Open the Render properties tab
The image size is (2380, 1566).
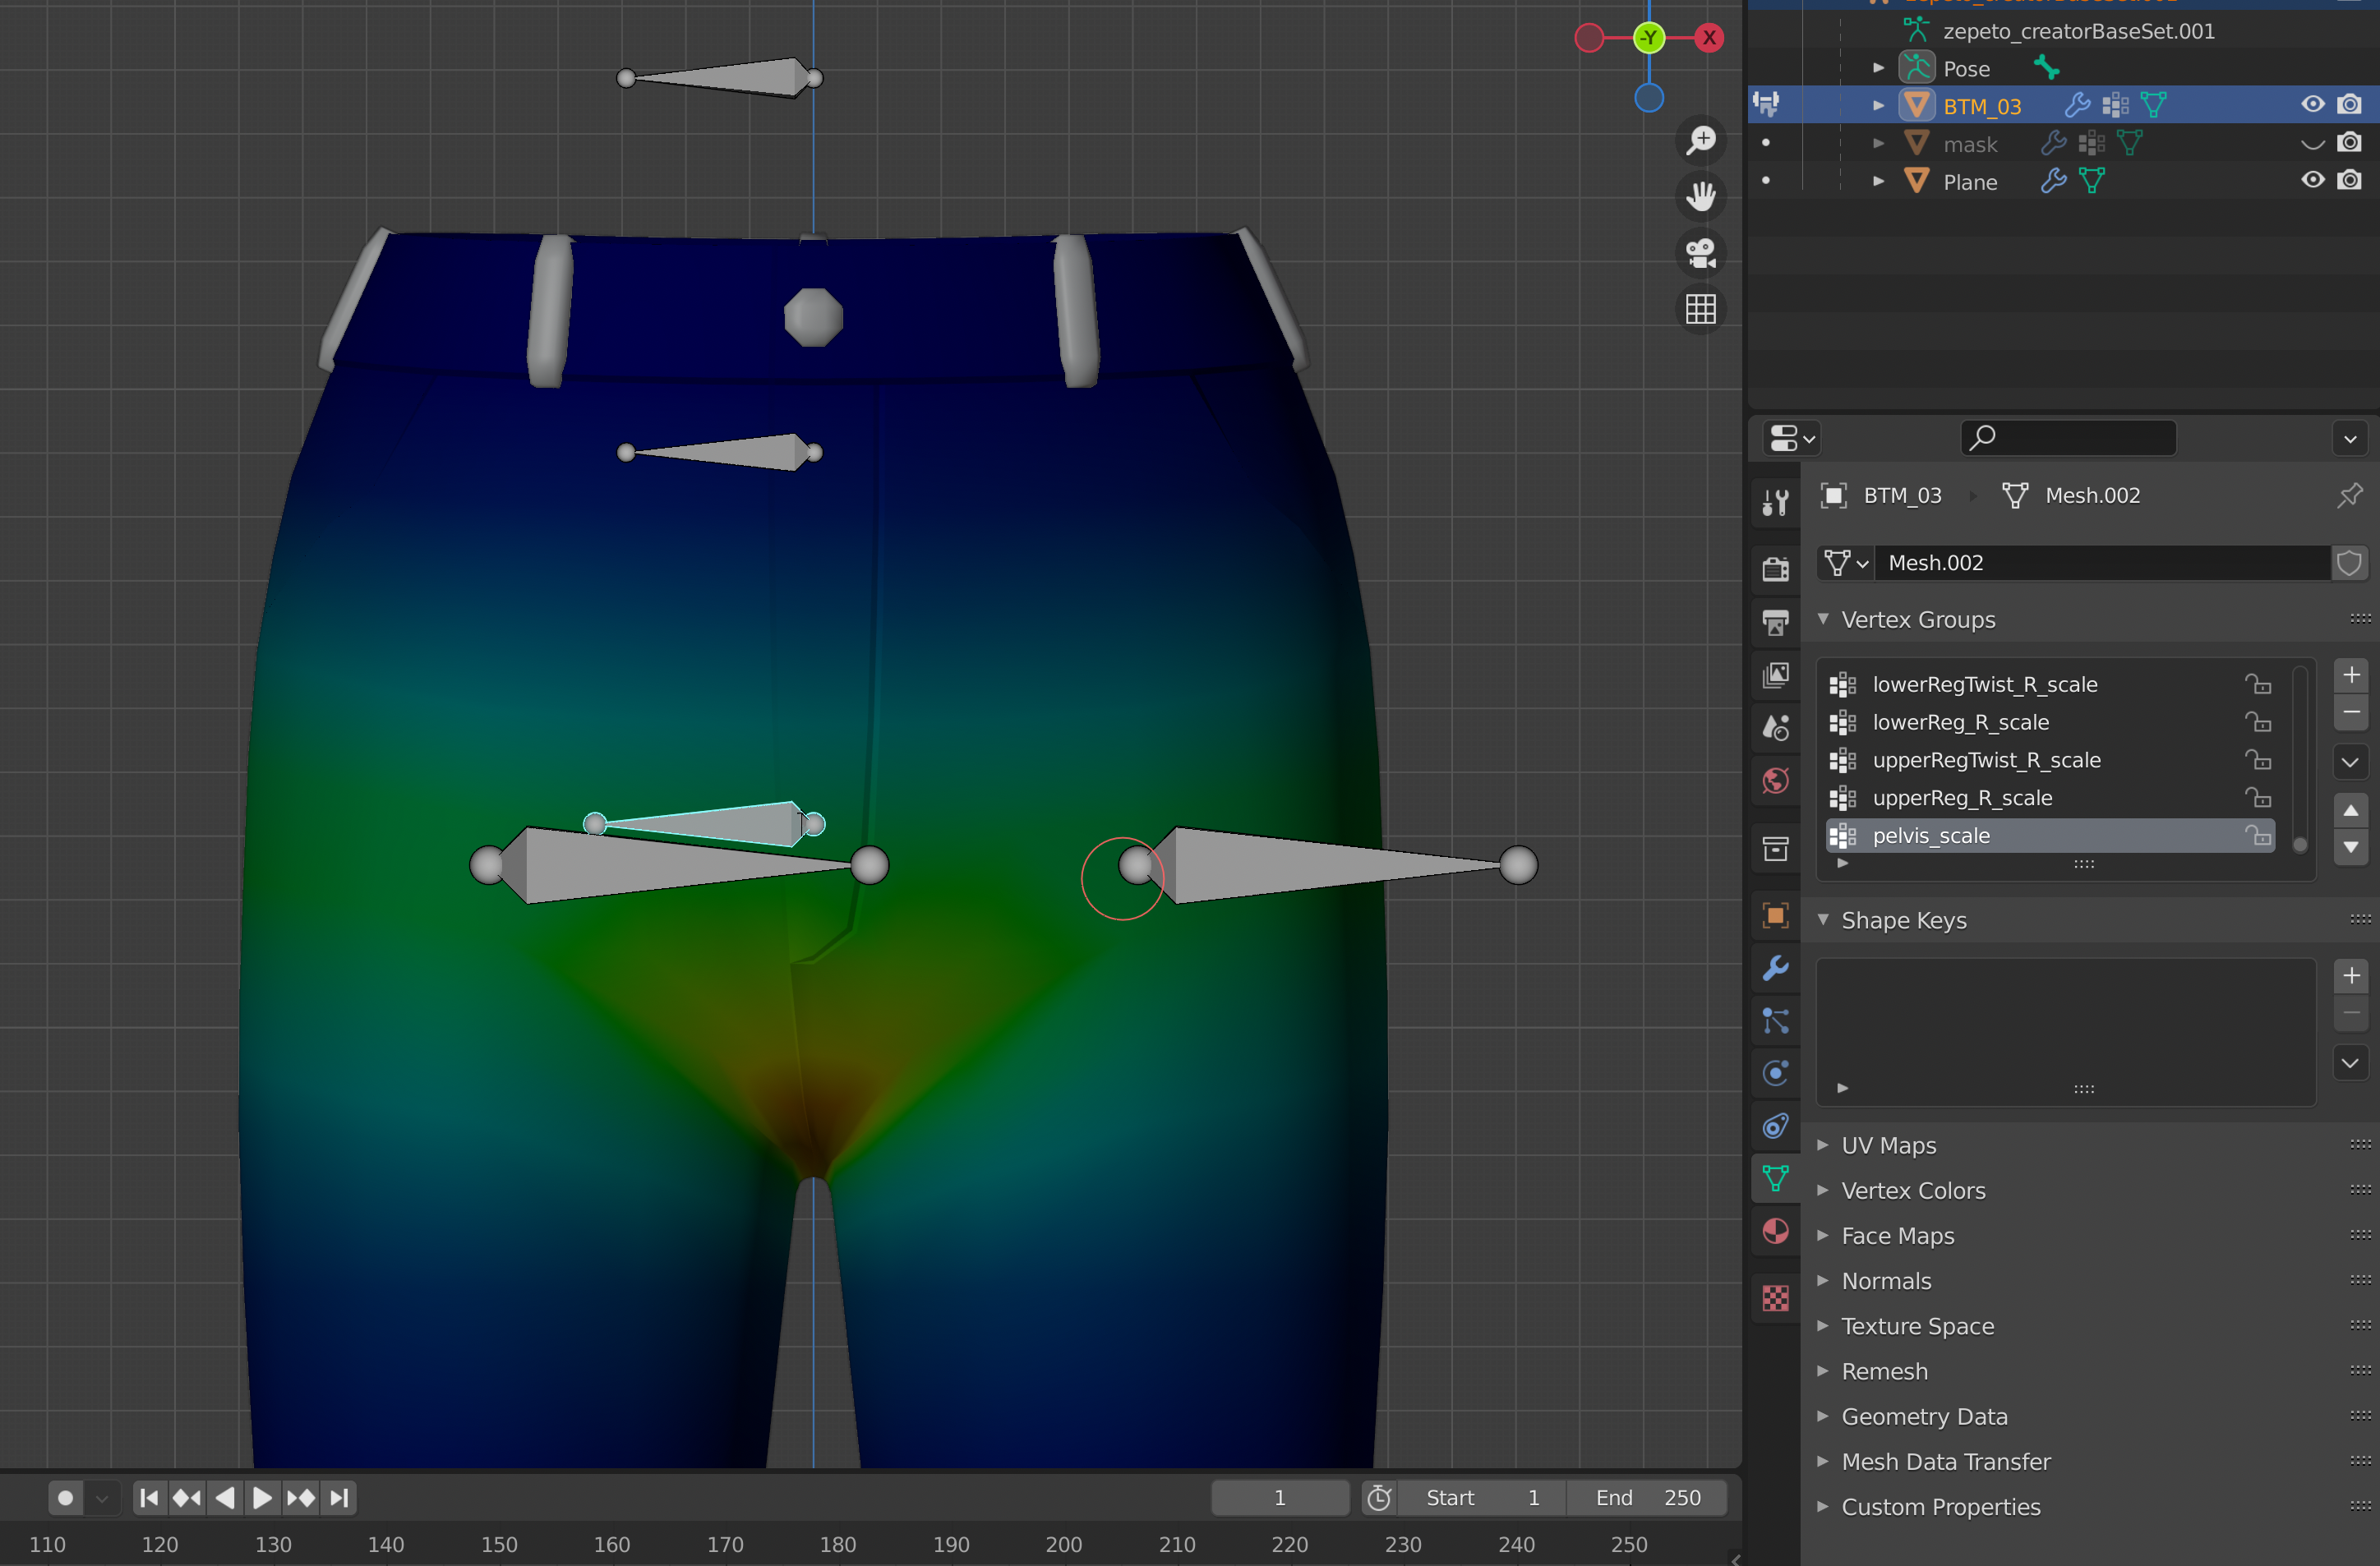click(1776, 569)
